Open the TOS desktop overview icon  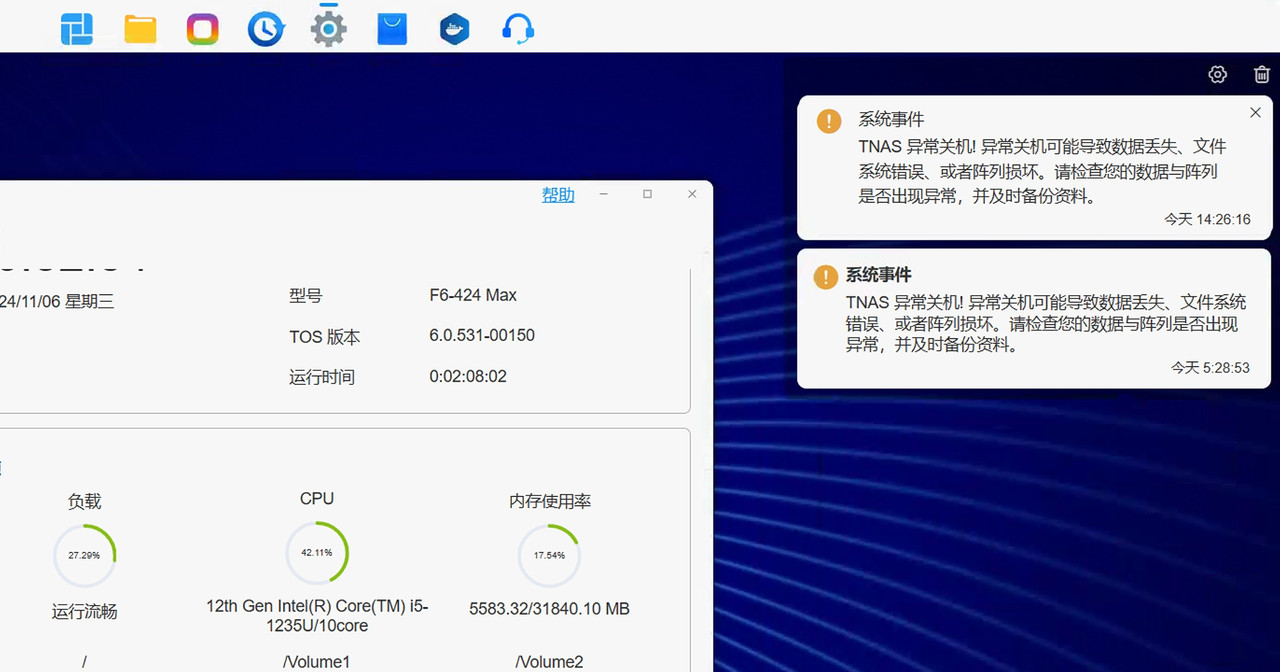point(77,29)
